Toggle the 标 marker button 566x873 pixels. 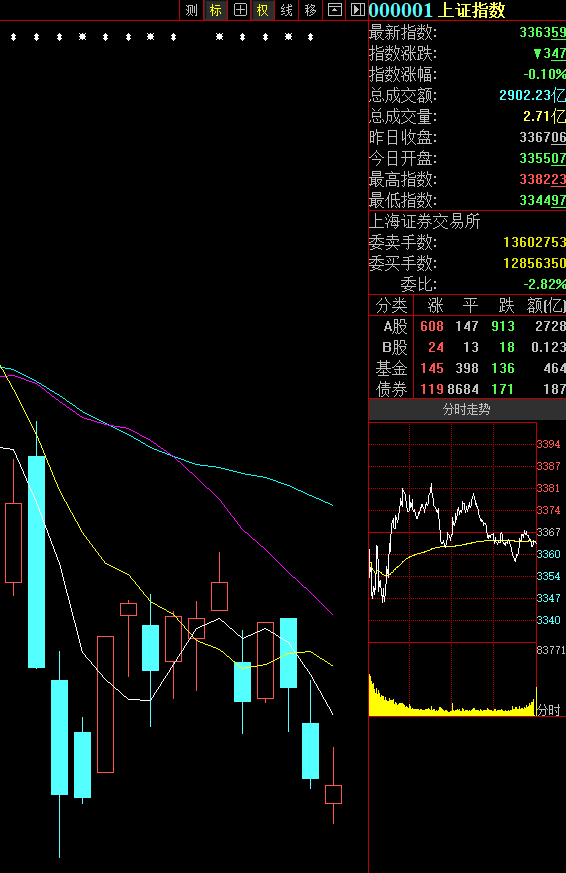tap(215, 10)
